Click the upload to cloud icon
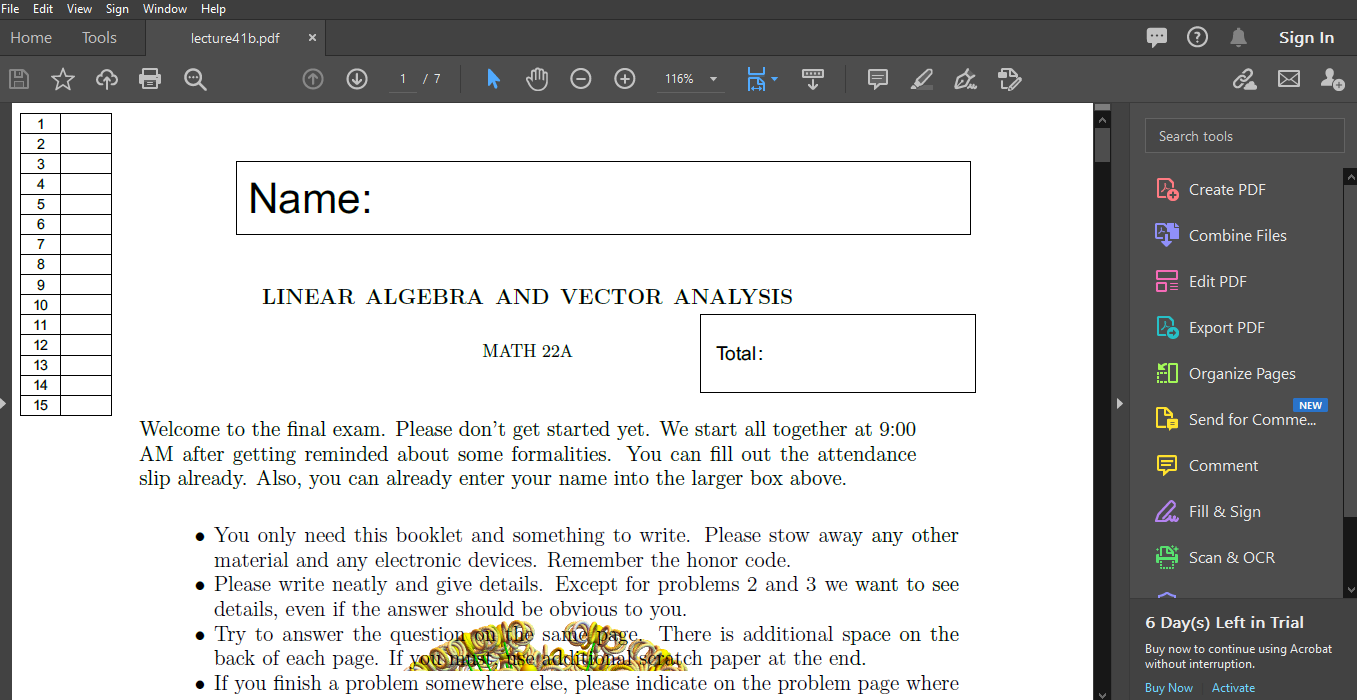Screen dimensions: 1357x700 (107, 79)
